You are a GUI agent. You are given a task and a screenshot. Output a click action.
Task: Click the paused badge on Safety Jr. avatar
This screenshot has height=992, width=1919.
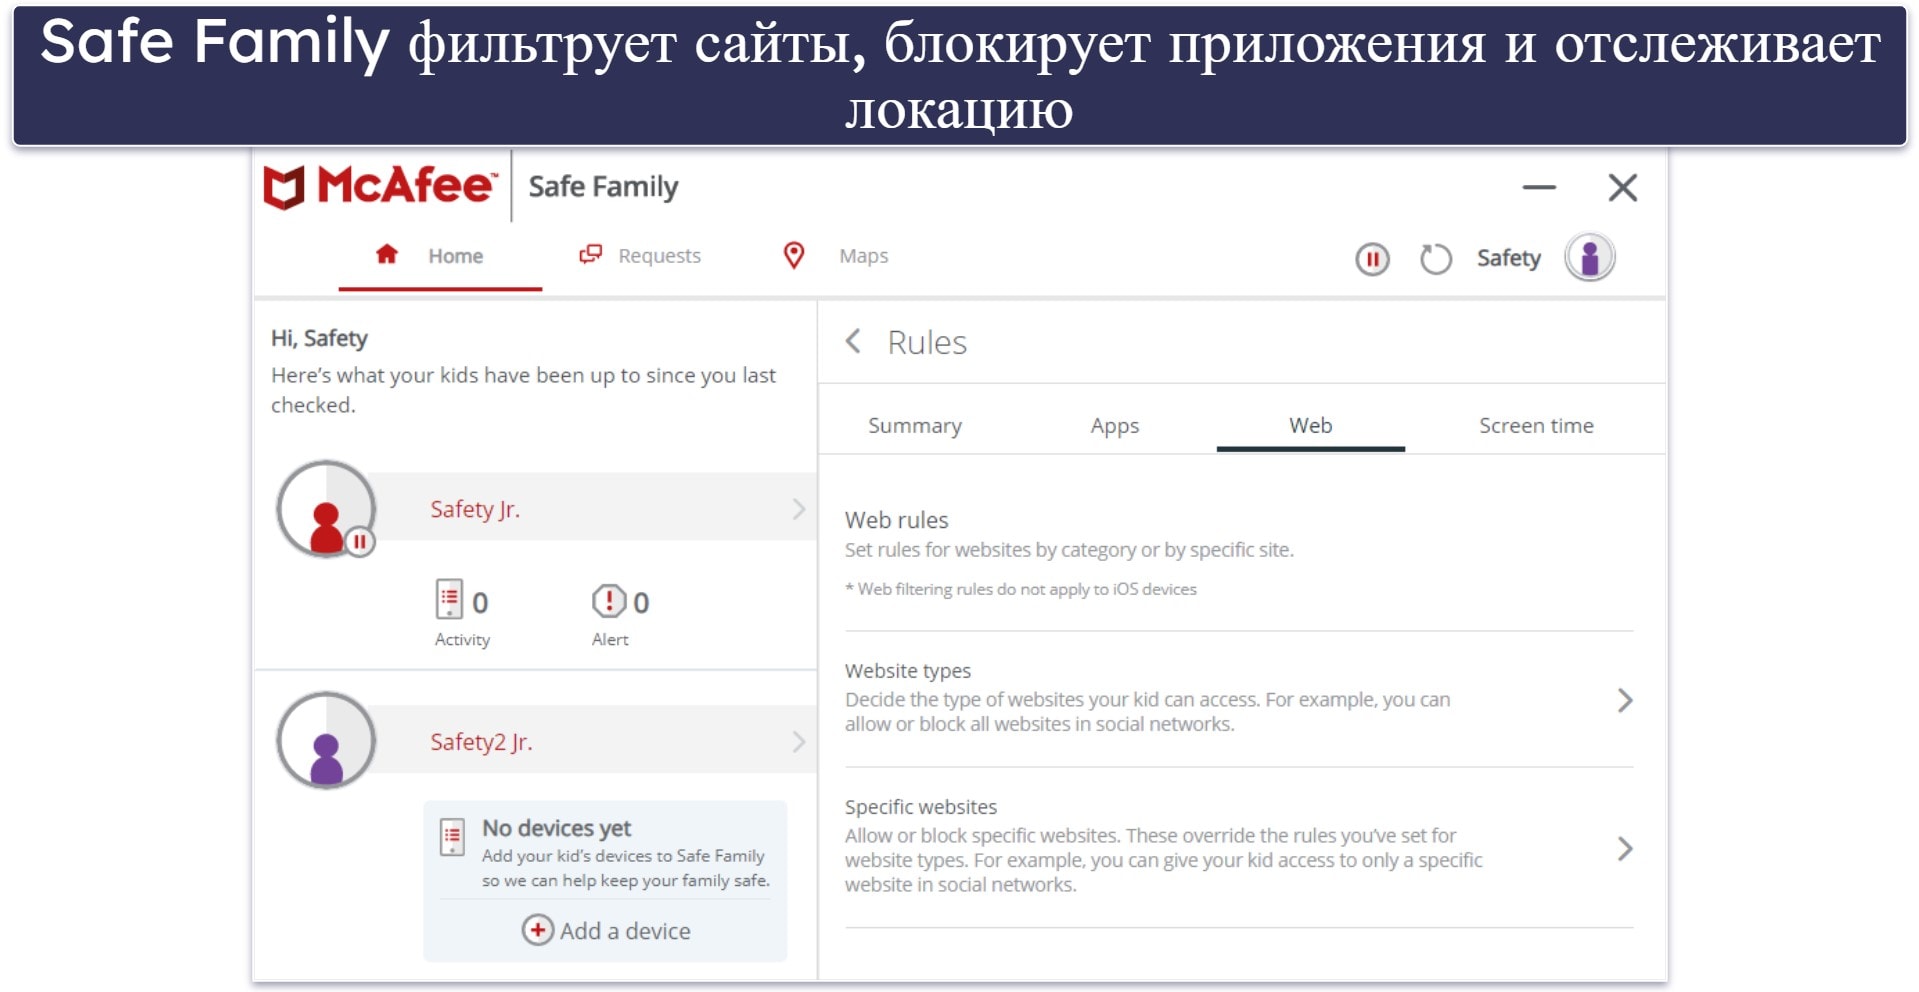coord(360,542)
